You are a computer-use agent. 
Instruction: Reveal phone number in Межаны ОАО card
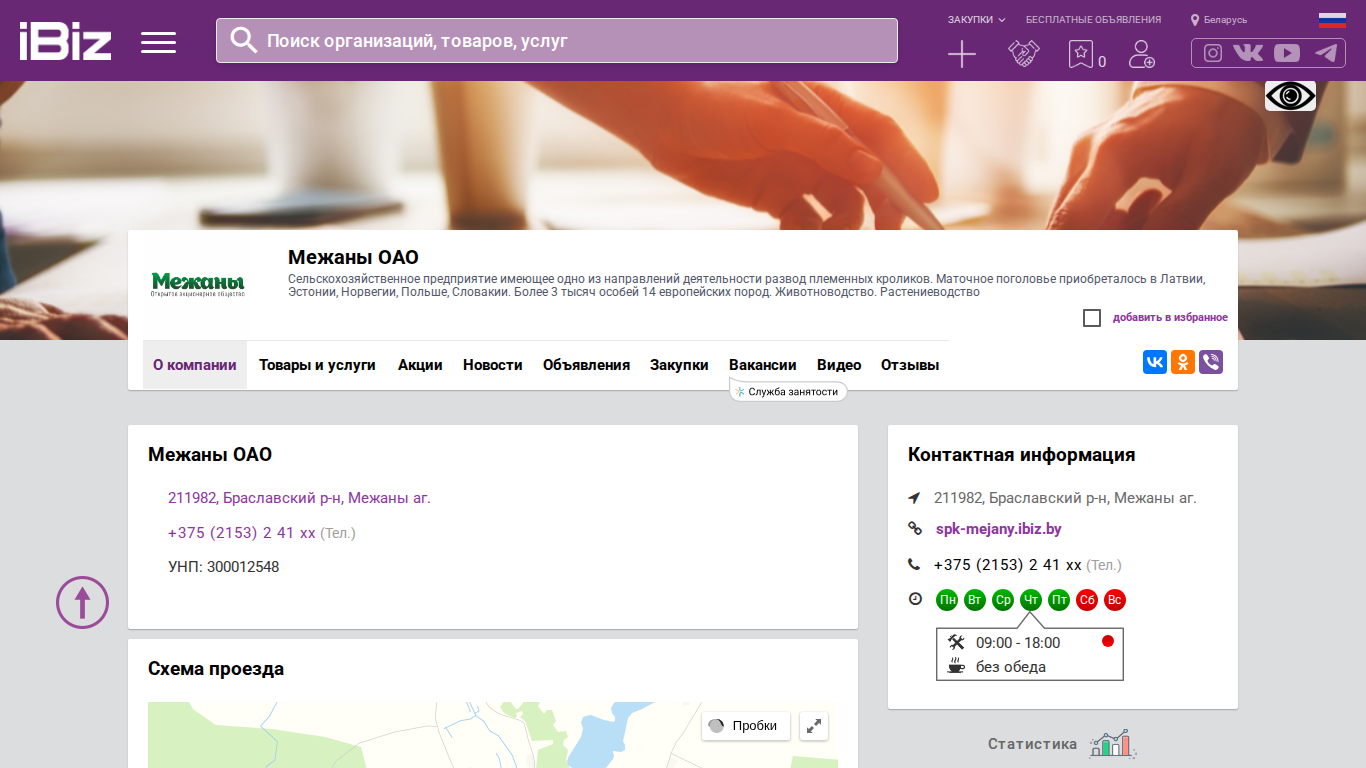(242, 533)
